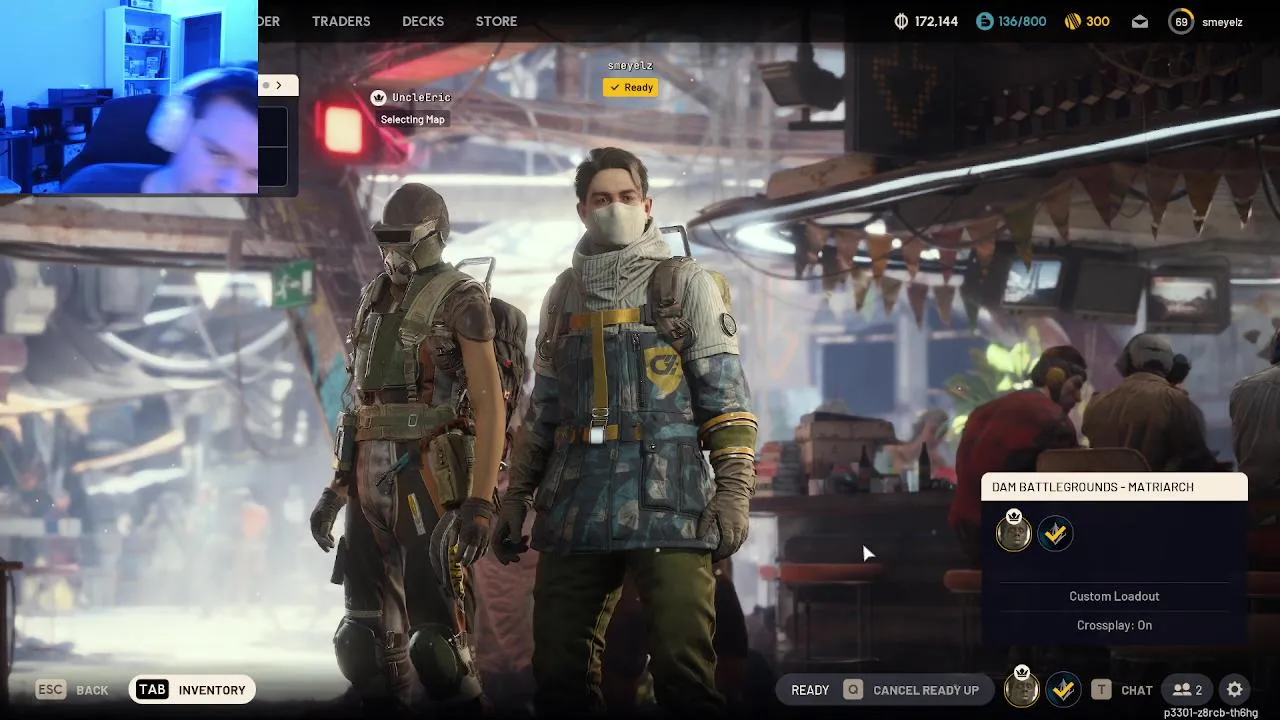Click the ESC key hint icon

tap(50, 690)
